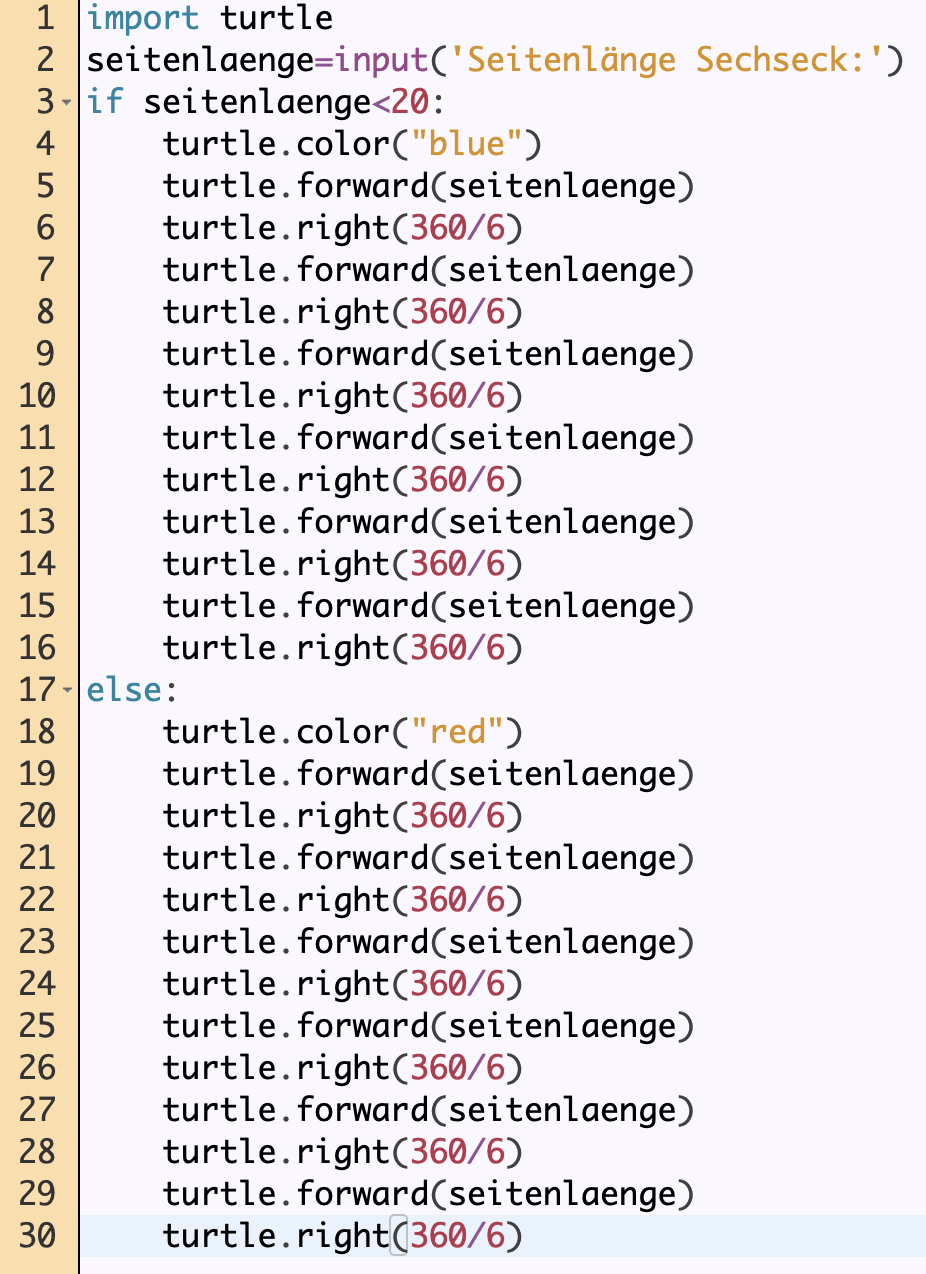Click line number 24 in the gutter
Image resolution: width=926 pixels, height=1274 pixels.
[37, 984]
